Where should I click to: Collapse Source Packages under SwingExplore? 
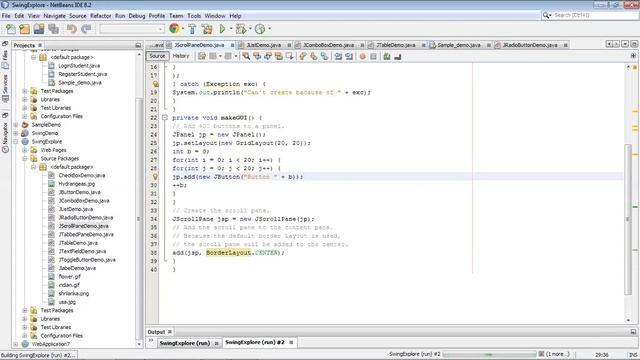[24, 158]
